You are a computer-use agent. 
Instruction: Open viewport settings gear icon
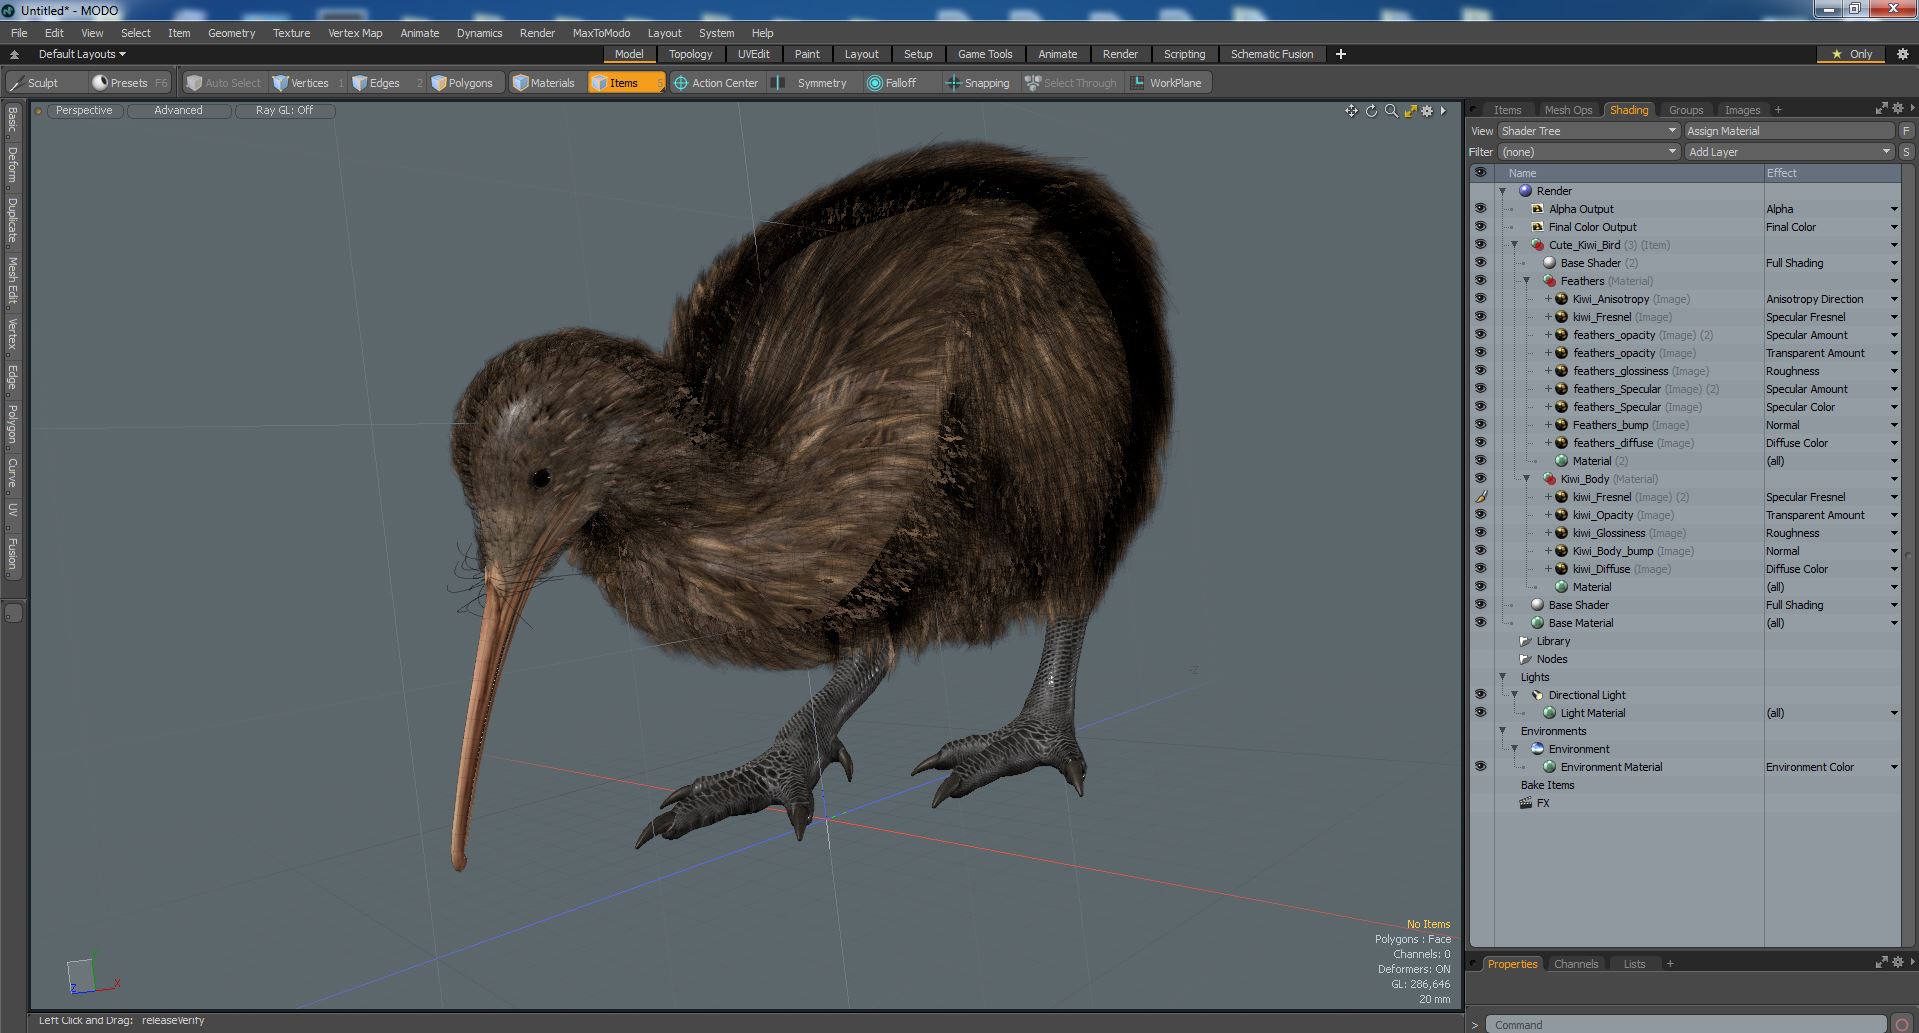pyautogui.click(x=1427, y=111)
